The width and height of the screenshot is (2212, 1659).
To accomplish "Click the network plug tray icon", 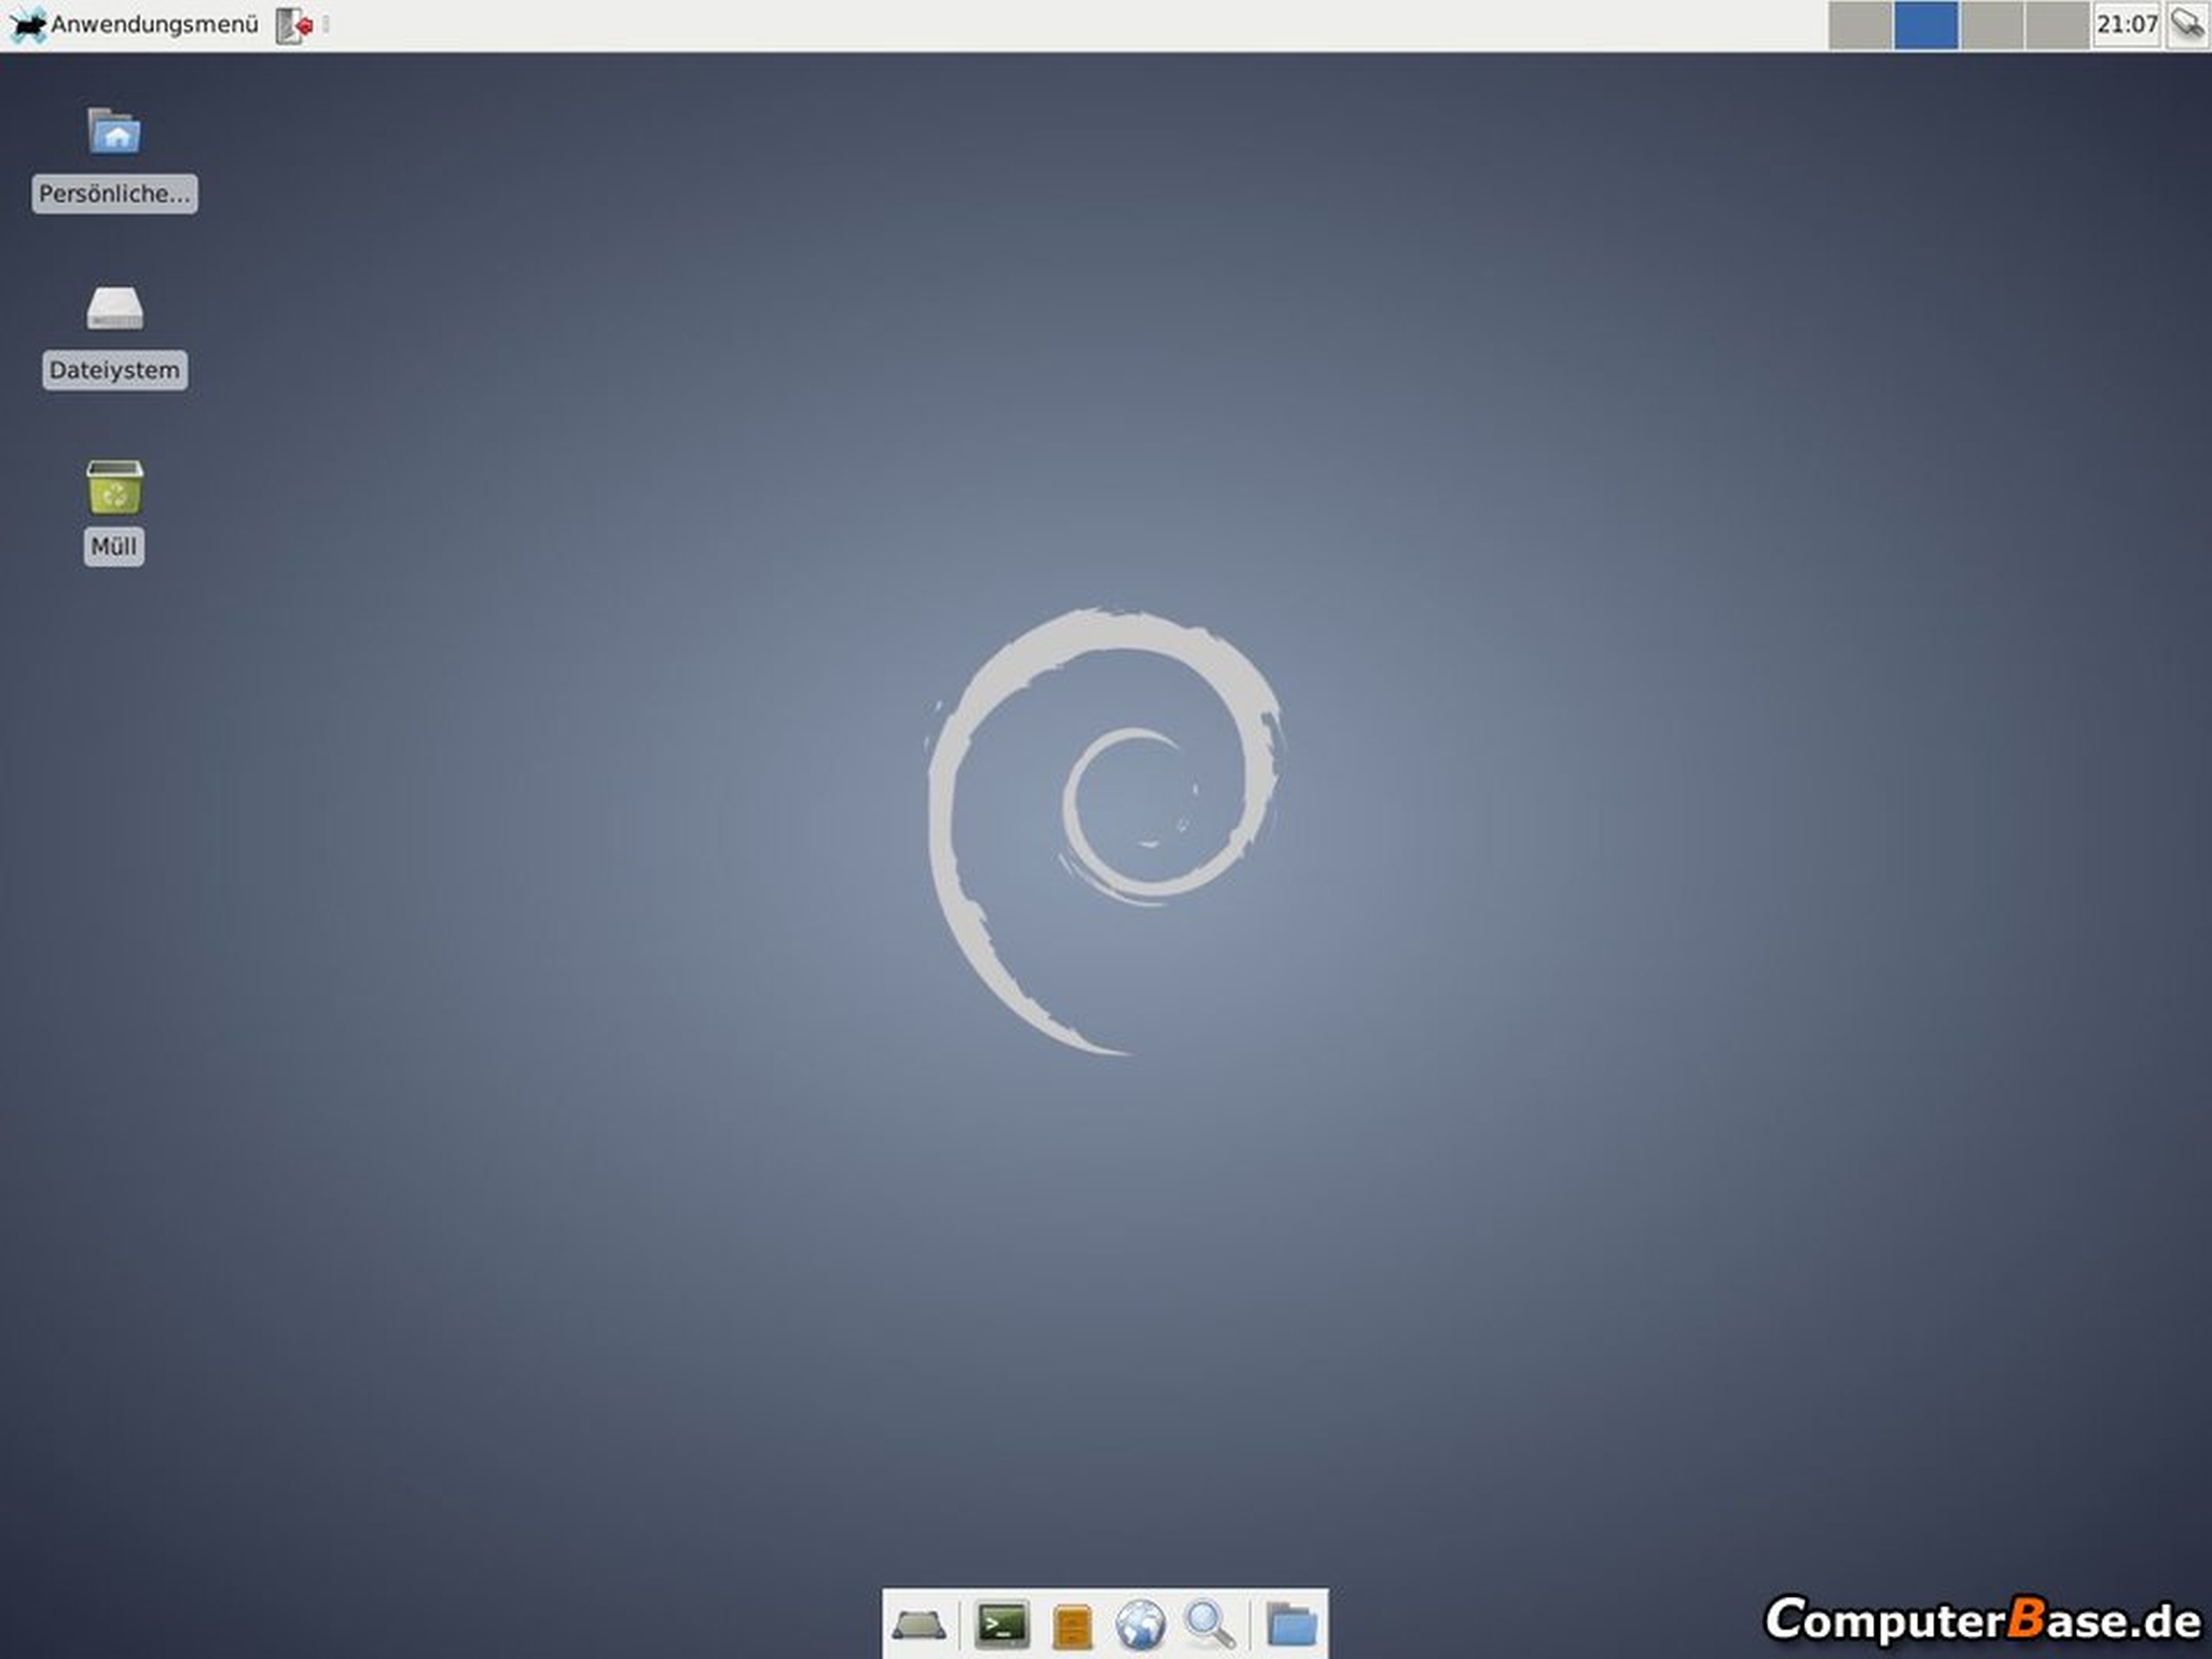I will (x=2187, y=24).
